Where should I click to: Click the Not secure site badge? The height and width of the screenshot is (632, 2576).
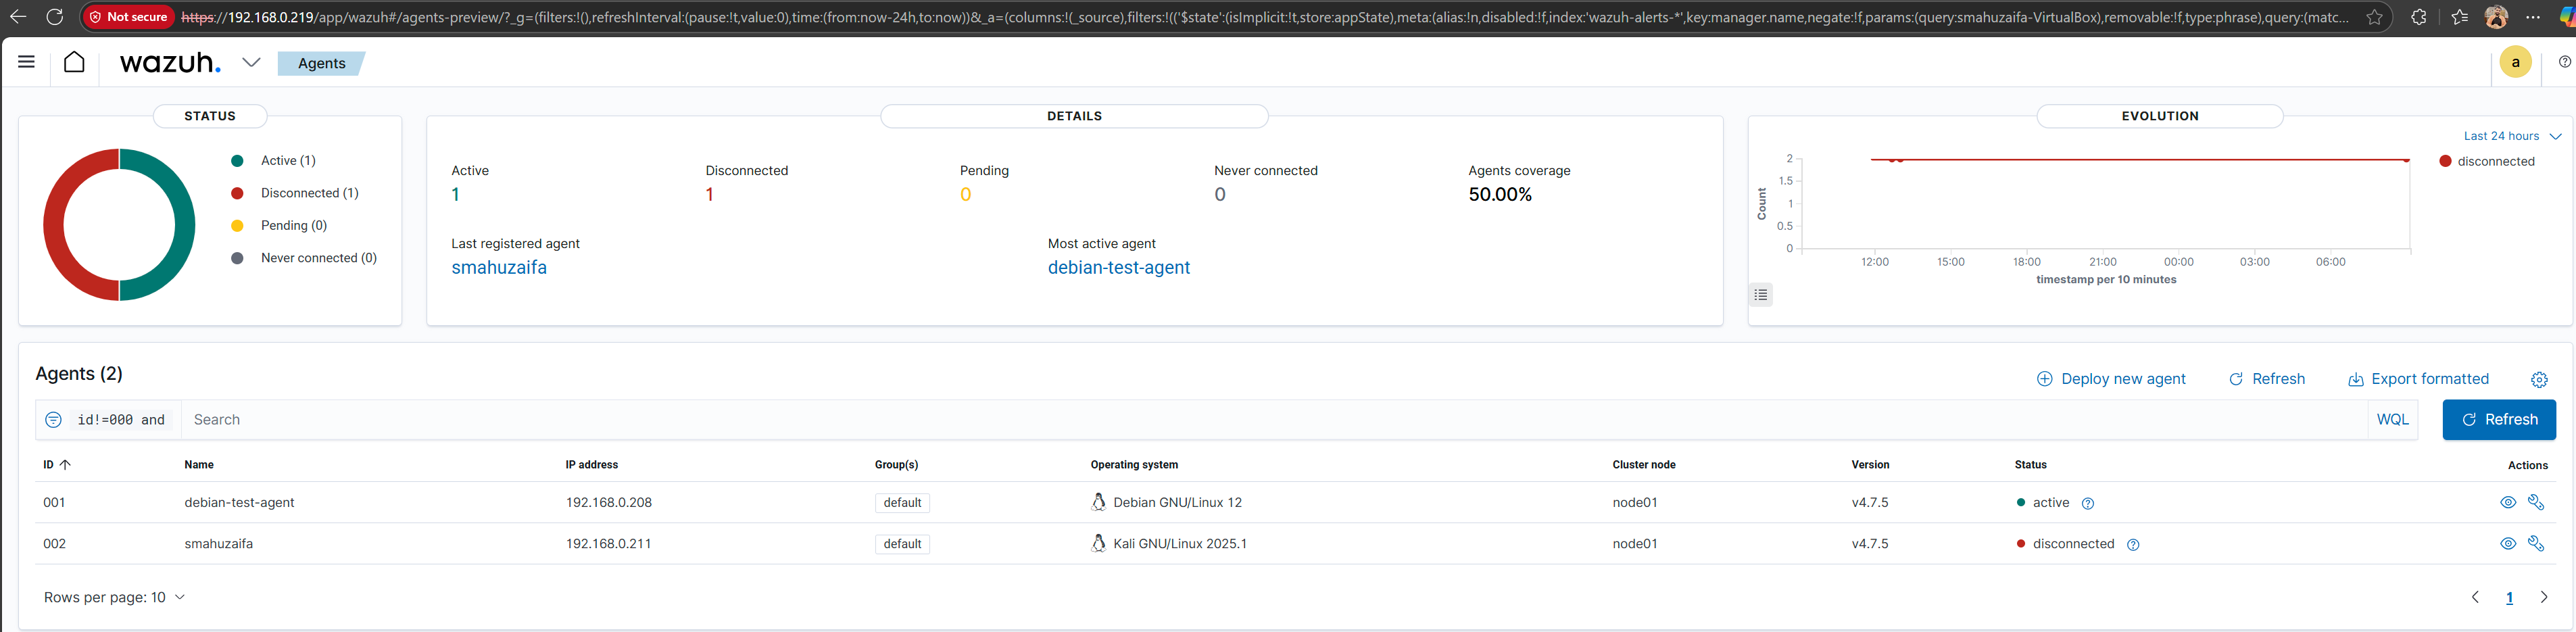[128, 17]
